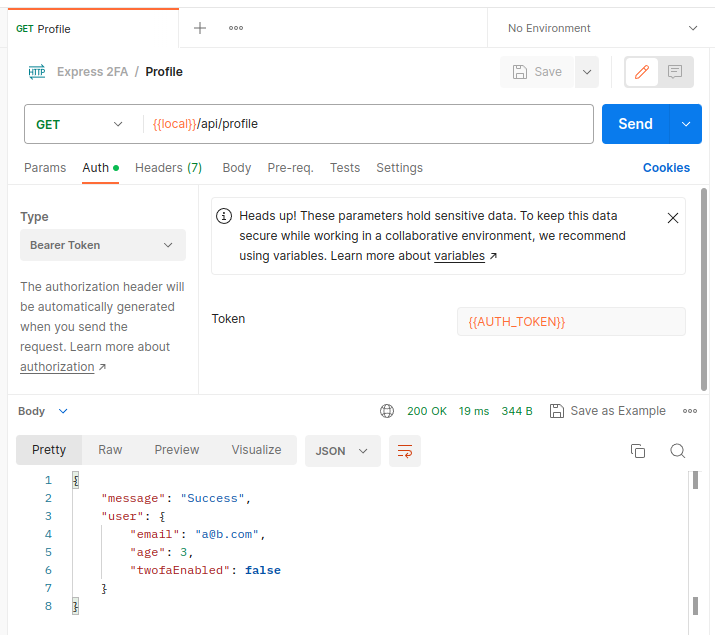
Task: Click the info icon in the banner
Action: point(224,216)
